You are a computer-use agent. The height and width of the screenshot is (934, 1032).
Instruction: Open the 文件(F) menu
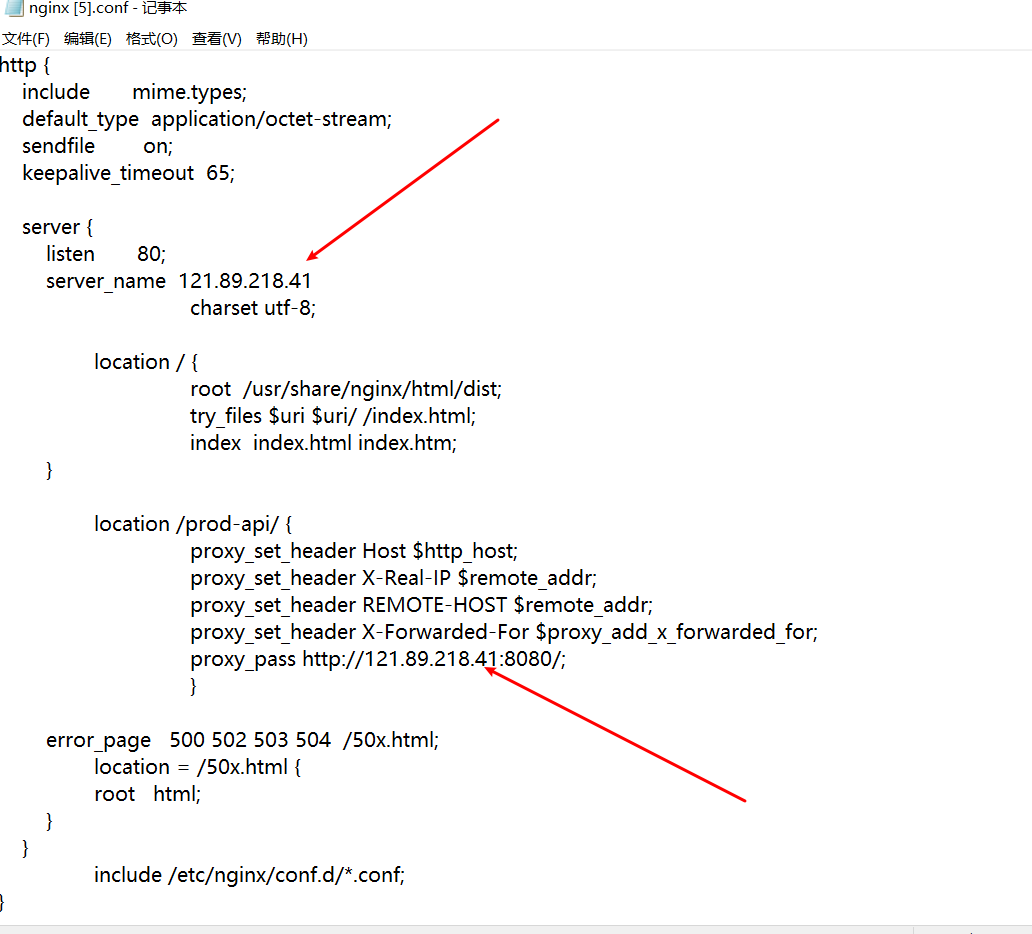pos(26,38)
